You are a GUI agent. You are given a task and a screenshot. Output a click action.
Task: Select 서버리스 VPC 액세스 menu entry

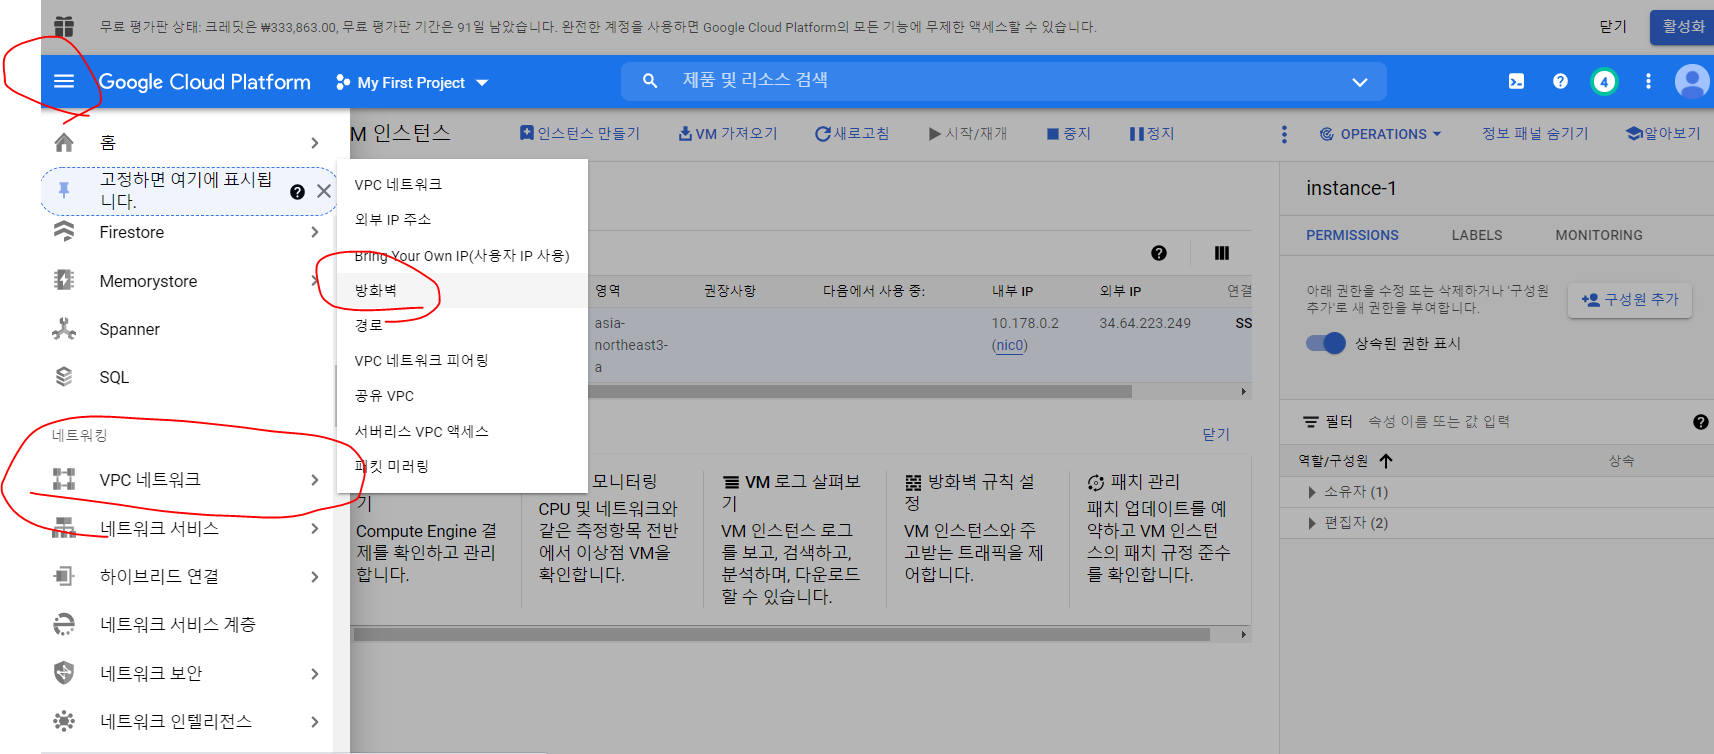462,431
